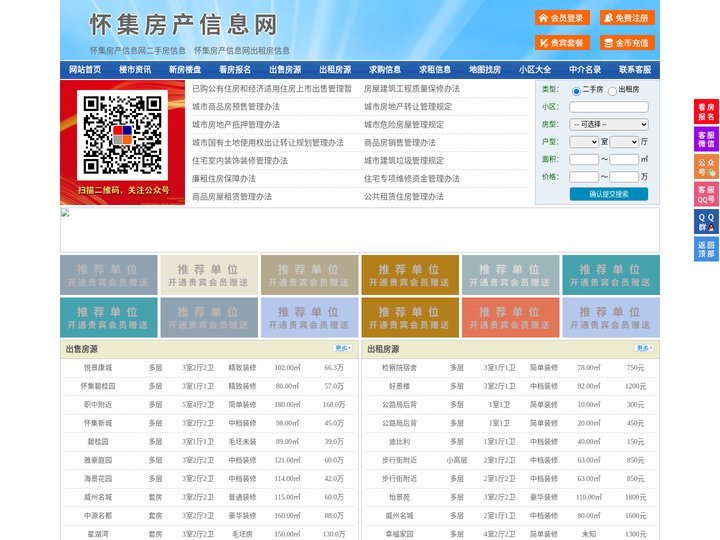This screenshot has width=720, height=540.
Task: Click the minimum 价格 input field
Action: (584, 177)
